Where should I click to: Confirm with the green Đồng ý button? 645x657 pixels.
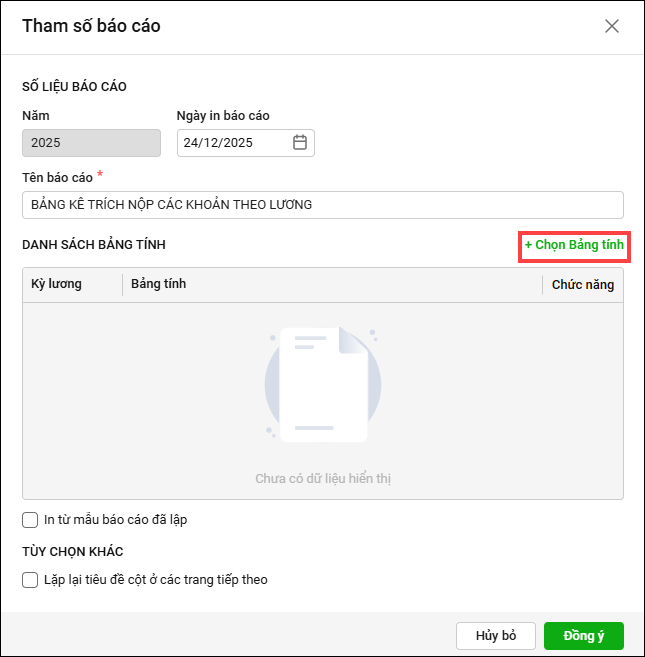click(x=583, y=636)
